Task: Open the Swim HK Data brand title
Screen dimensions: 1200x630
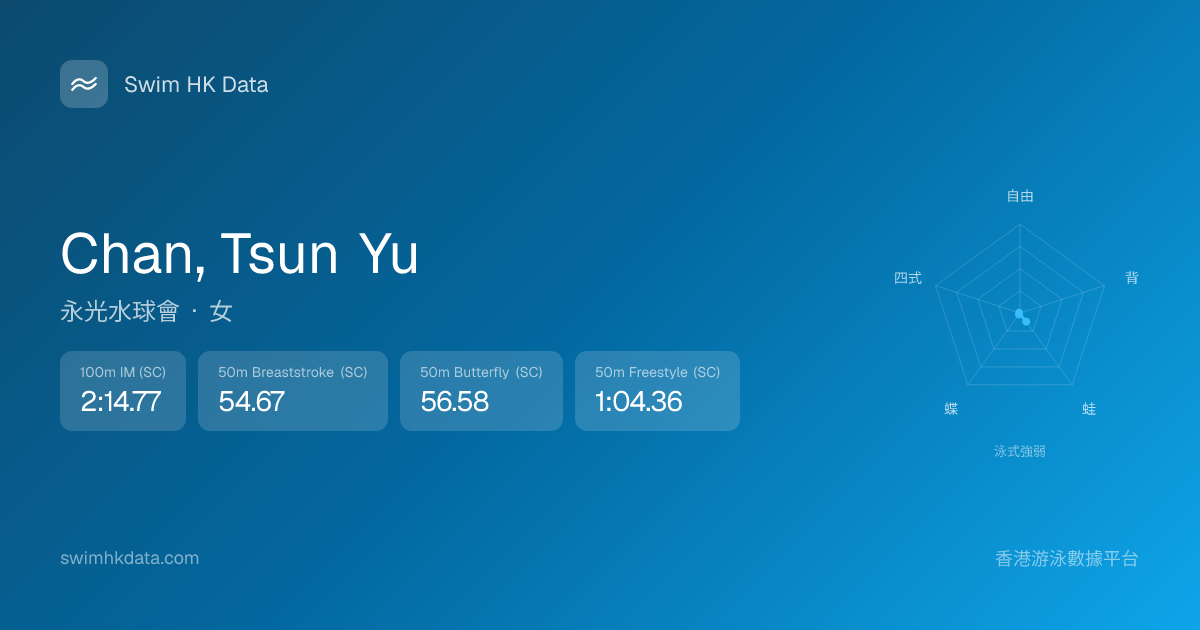Action: (x=196, y=85)
